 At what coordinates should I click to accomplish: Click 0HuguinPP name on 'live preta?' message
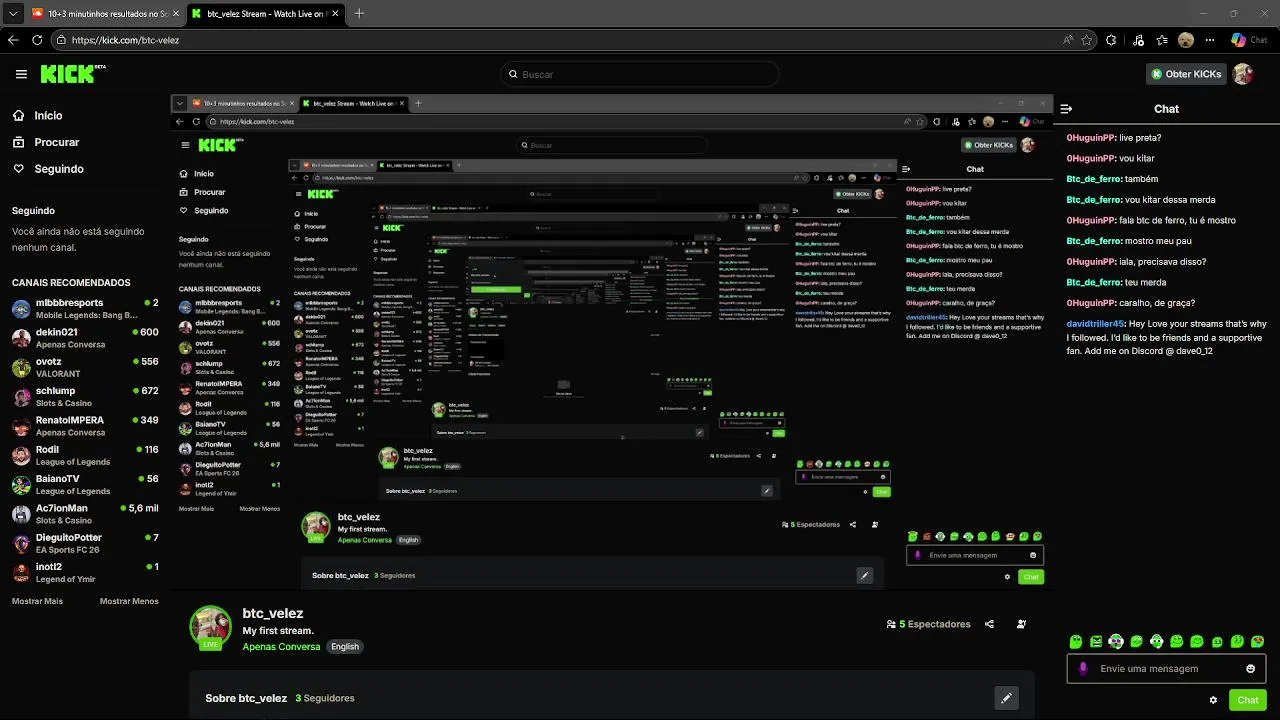coord(1091,138)
